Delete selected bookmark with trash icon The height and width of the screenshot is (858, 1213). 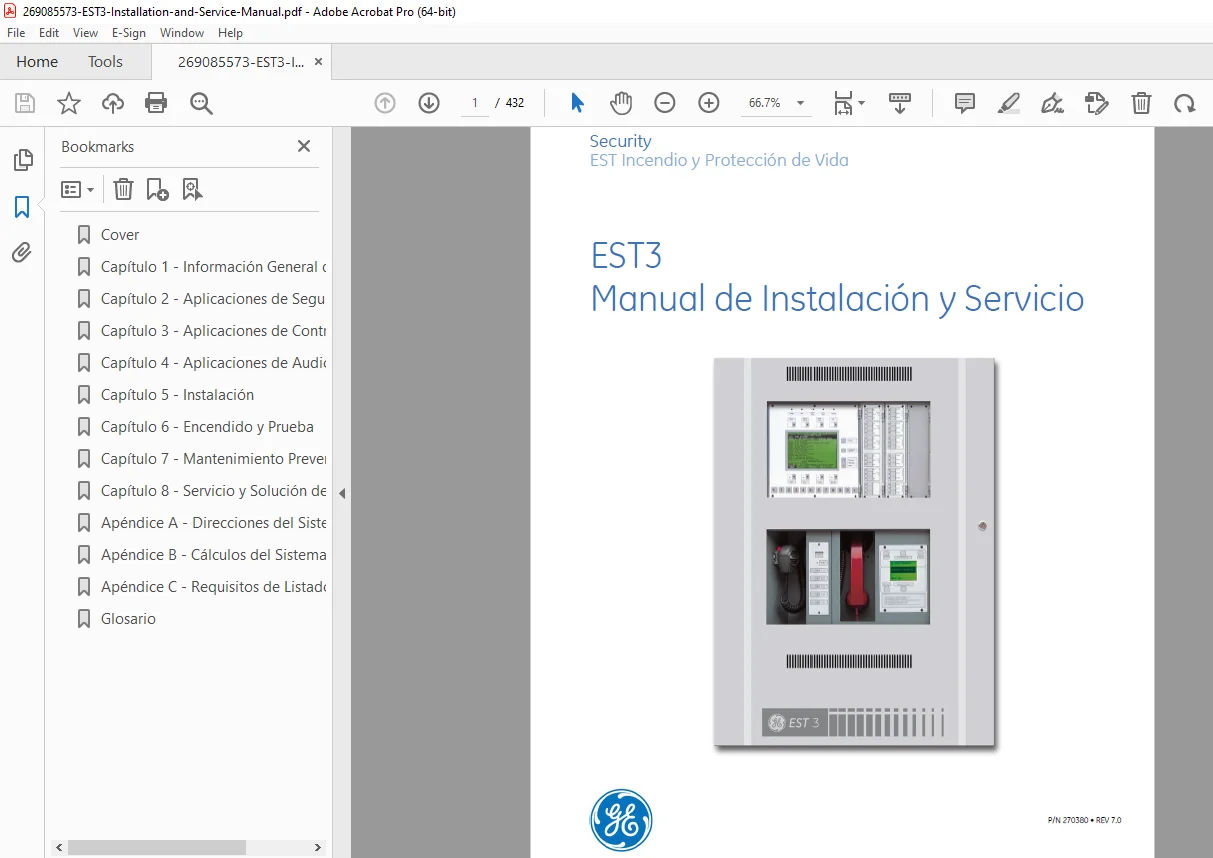pos(123,189)
